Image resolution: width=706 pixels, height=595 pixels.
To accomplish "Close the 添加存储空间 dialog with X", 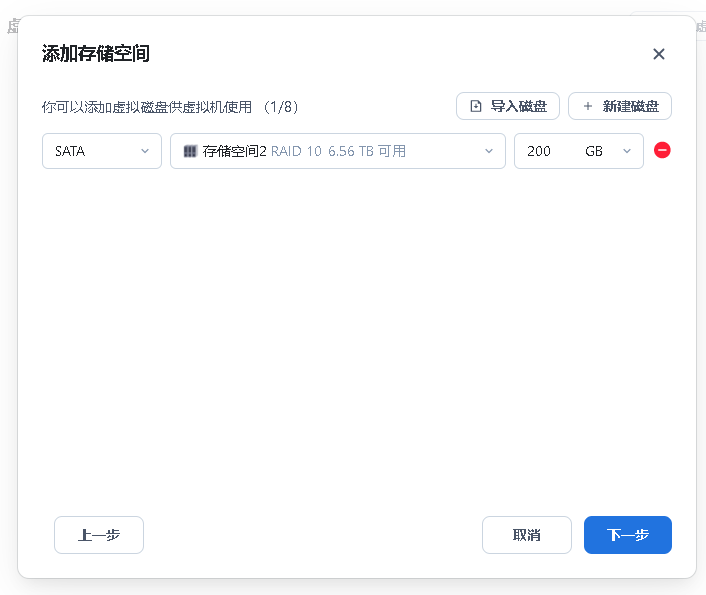I will (x=658, y=54).
